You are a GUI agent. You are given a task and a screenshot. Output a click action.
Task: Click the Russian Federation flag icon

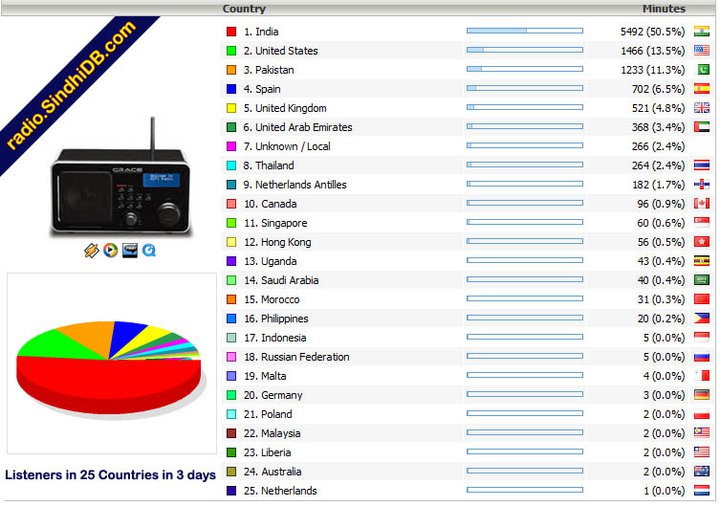click(702, 357)
